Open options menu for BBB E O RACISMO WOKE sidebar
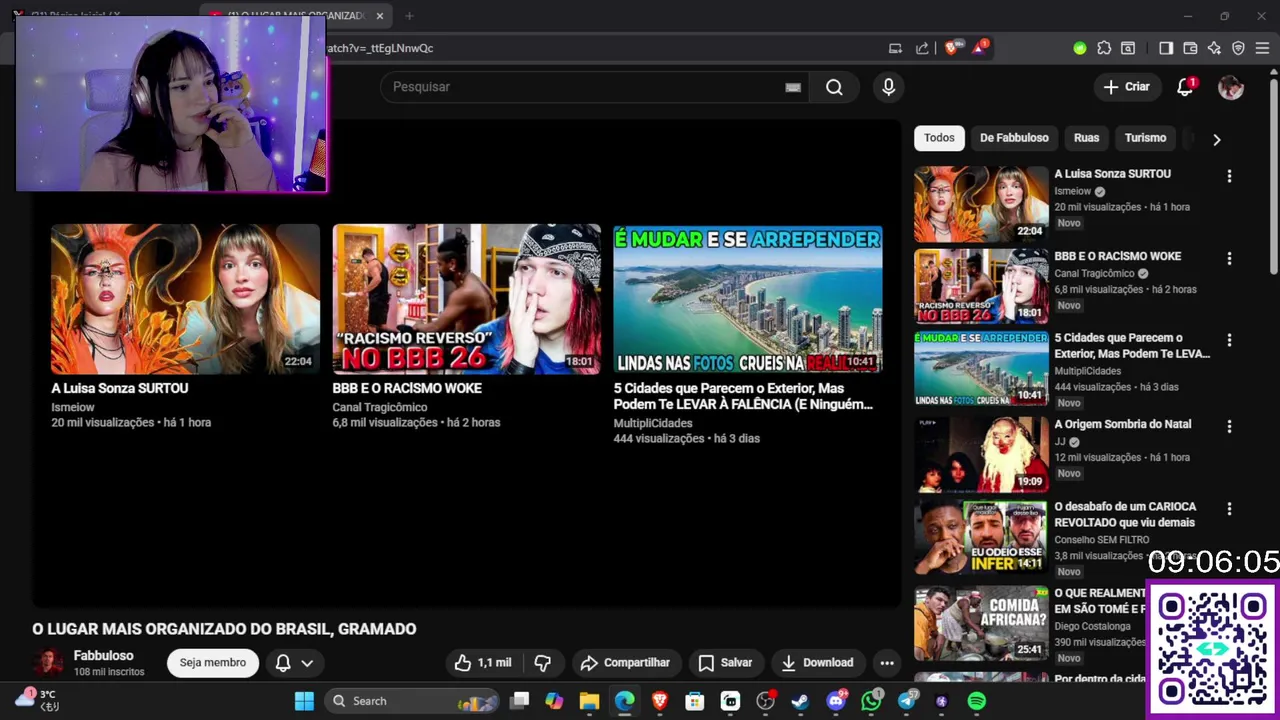1280x720 pixels. 1229,258
